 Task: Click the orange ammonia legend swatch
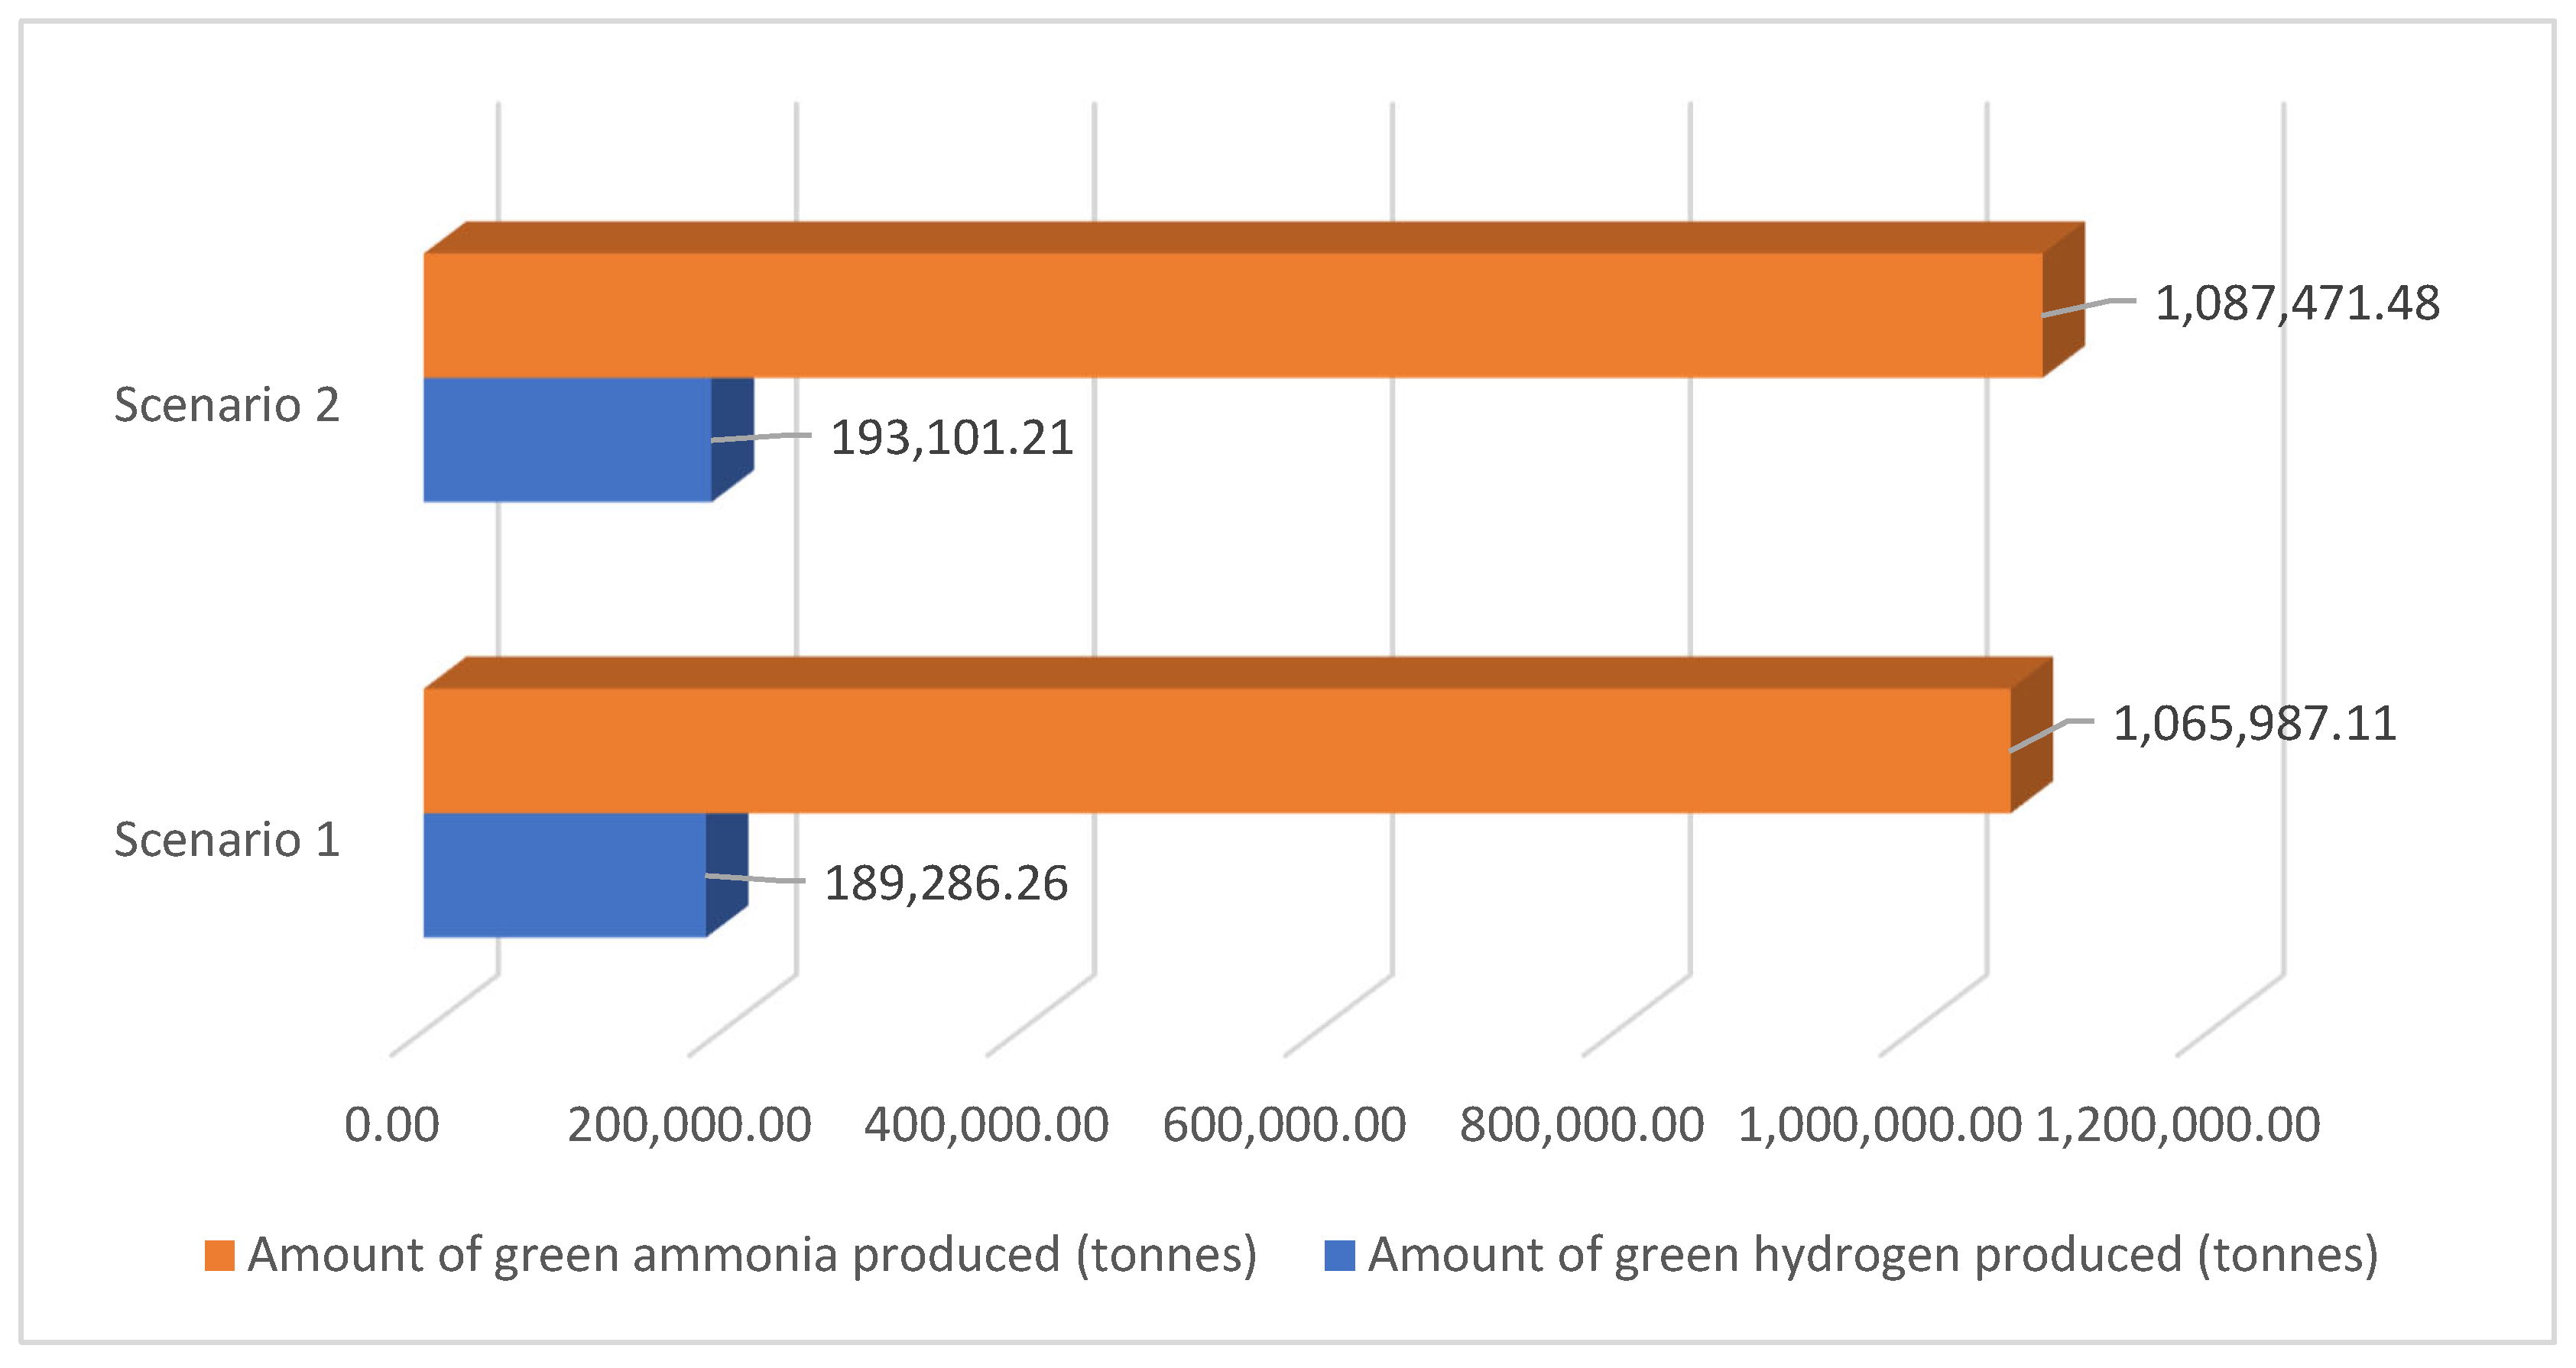(x=219, y=1255)
